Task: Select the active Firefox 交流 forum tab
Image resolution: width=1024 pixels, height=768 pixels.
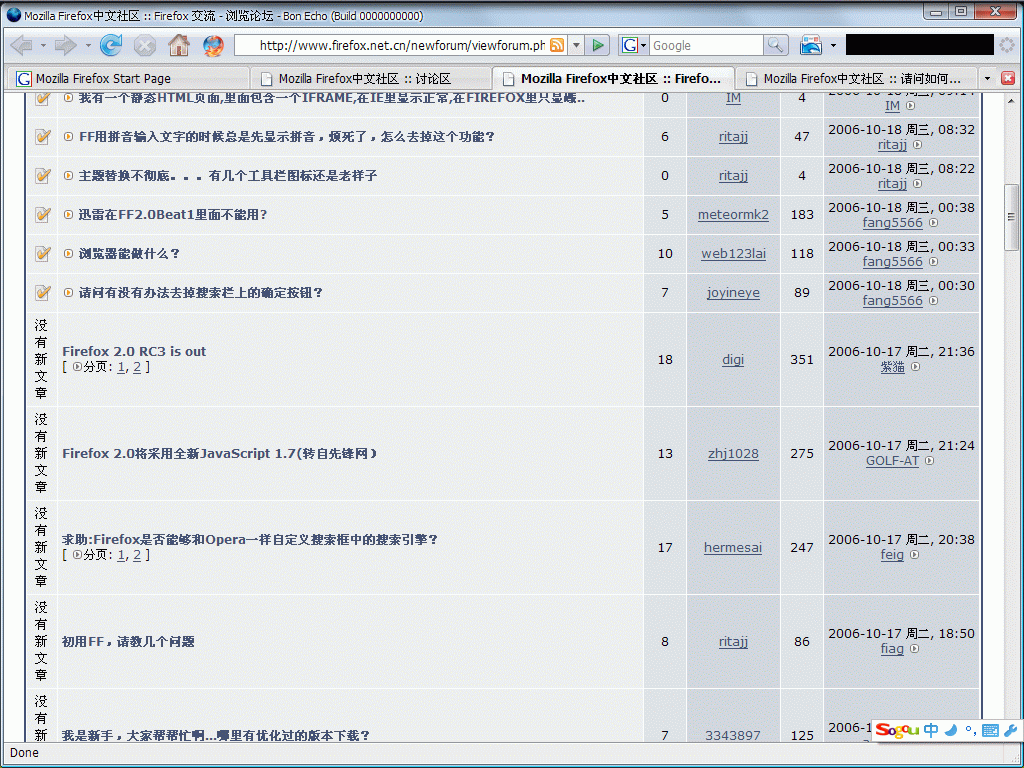Action: (613, 78)
